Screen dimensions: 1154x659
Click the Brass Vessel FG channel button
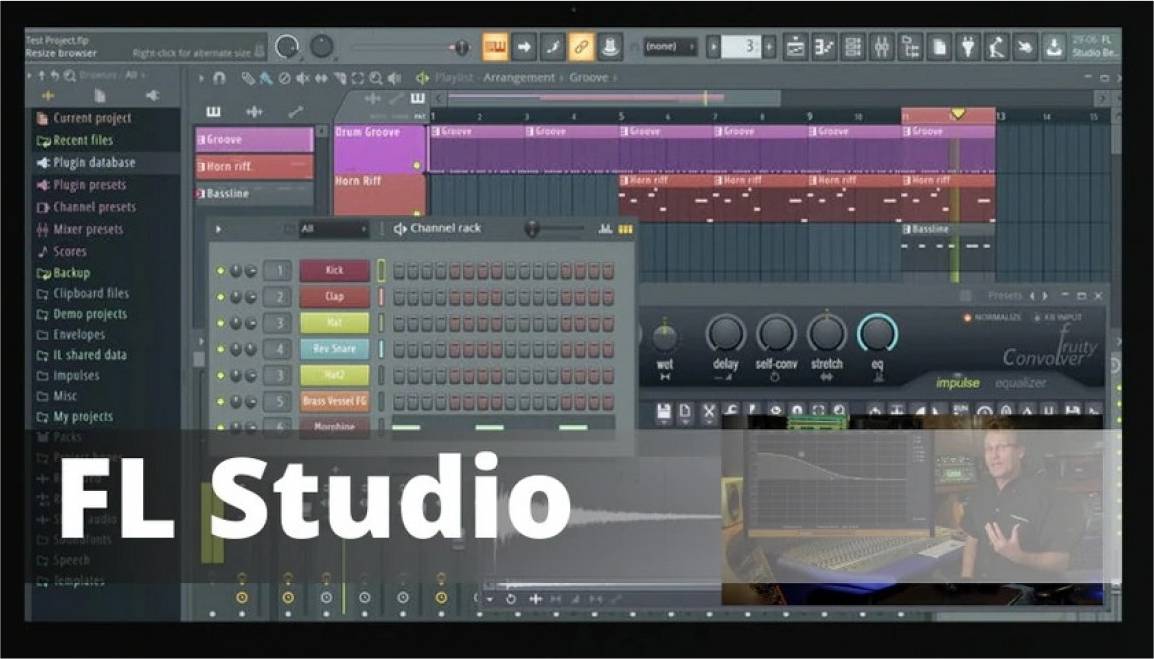click(334, 401)
